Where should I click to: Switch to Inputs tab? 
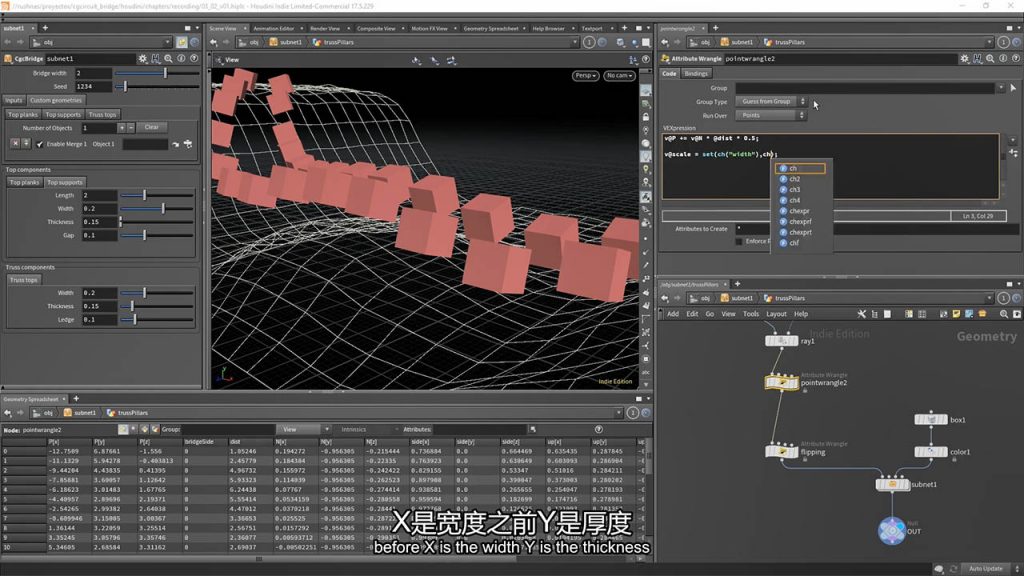pyautogui.click(x=14, y=101)
